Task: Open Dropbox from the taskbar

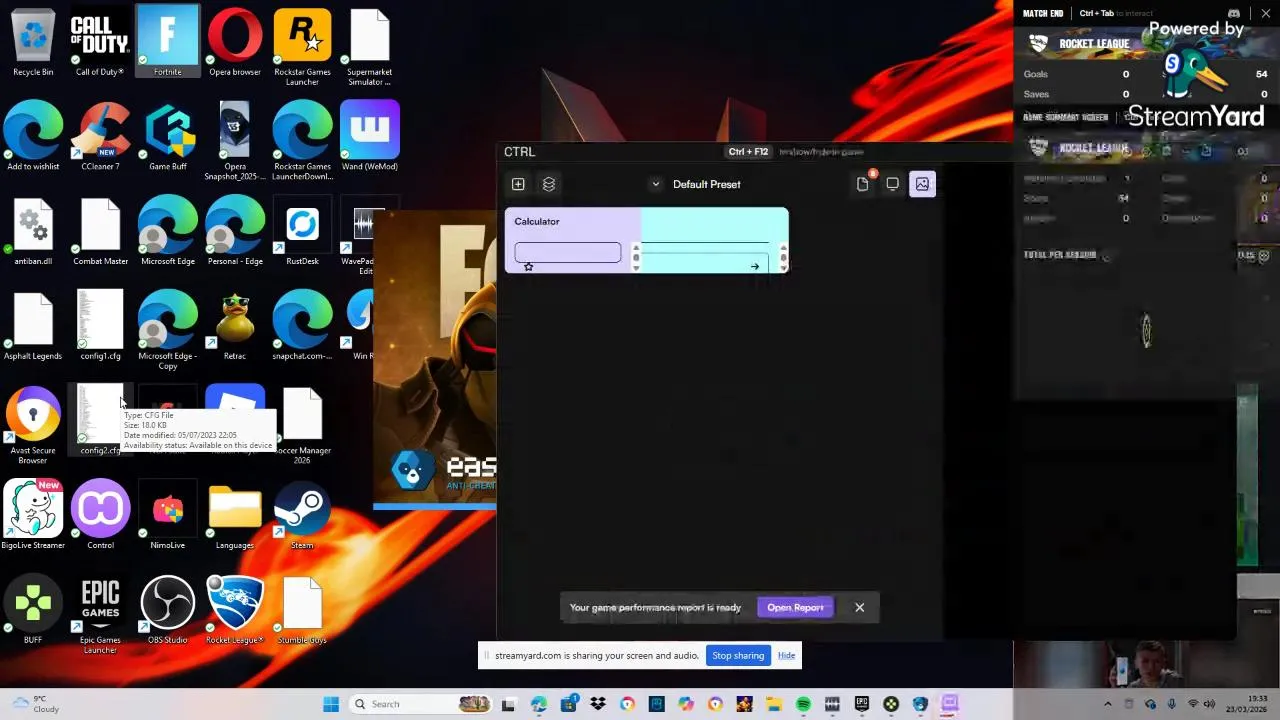Action: point(598,704)
